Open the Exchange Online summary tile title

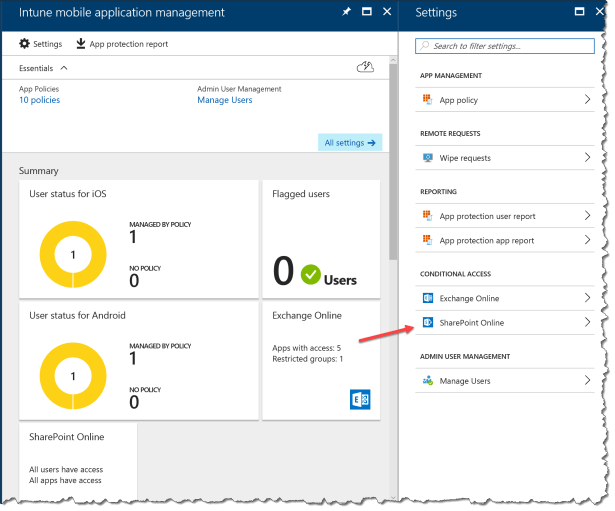click(x=307, y=315)
